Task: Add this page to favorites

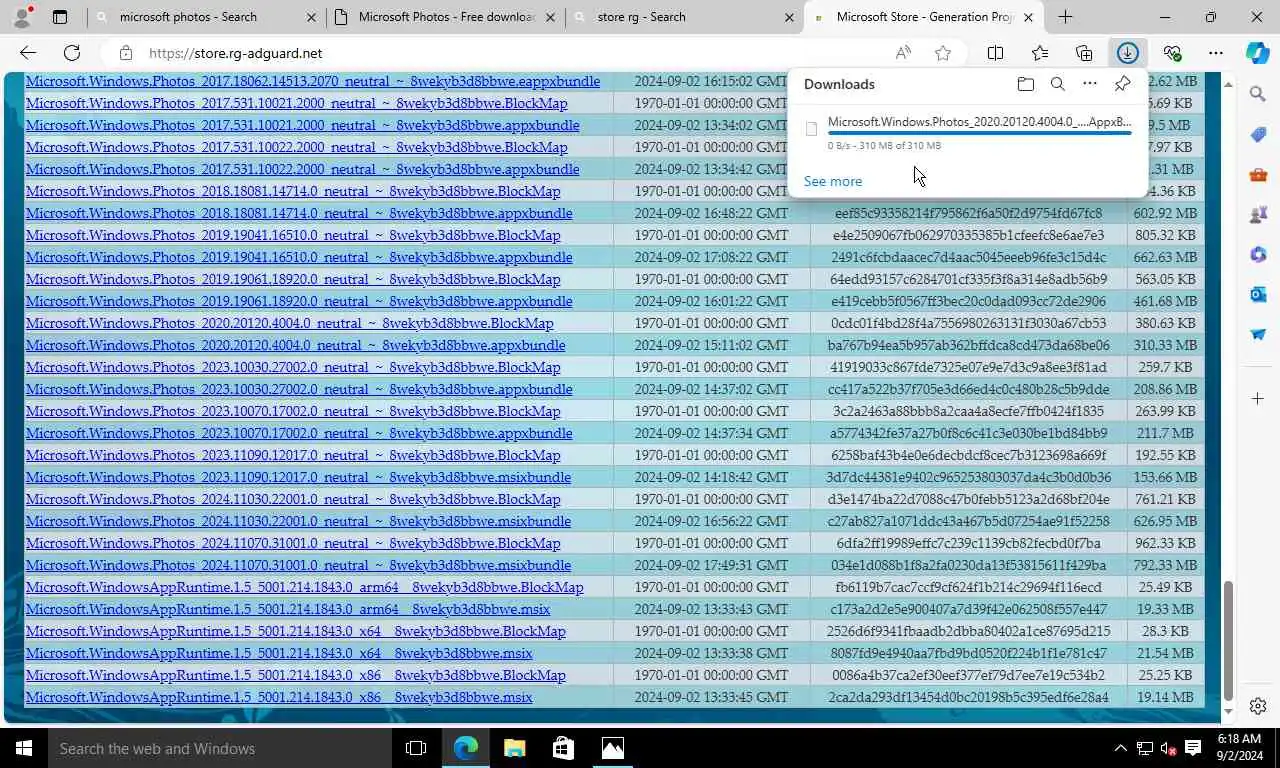Action: coord(942,53)
